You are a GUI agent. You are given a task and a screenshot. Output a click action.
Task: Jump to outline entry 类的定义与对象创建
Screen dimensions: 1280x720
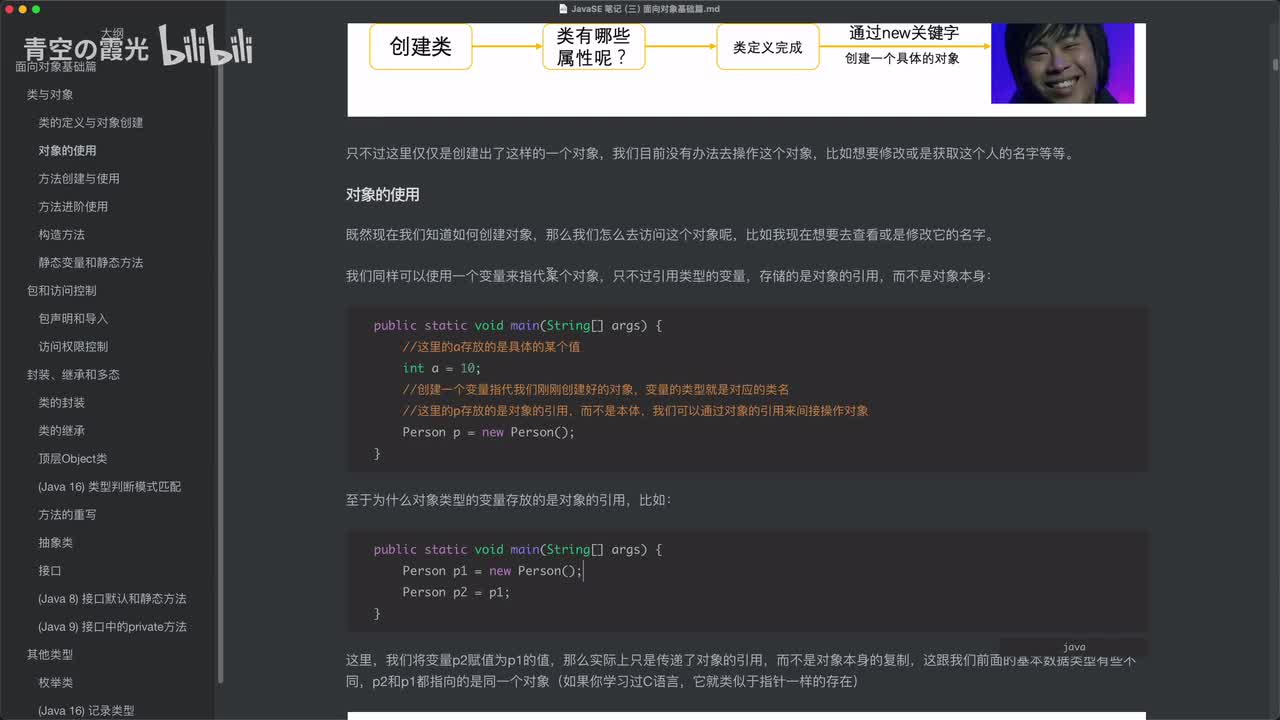click(x=91, y=123)
